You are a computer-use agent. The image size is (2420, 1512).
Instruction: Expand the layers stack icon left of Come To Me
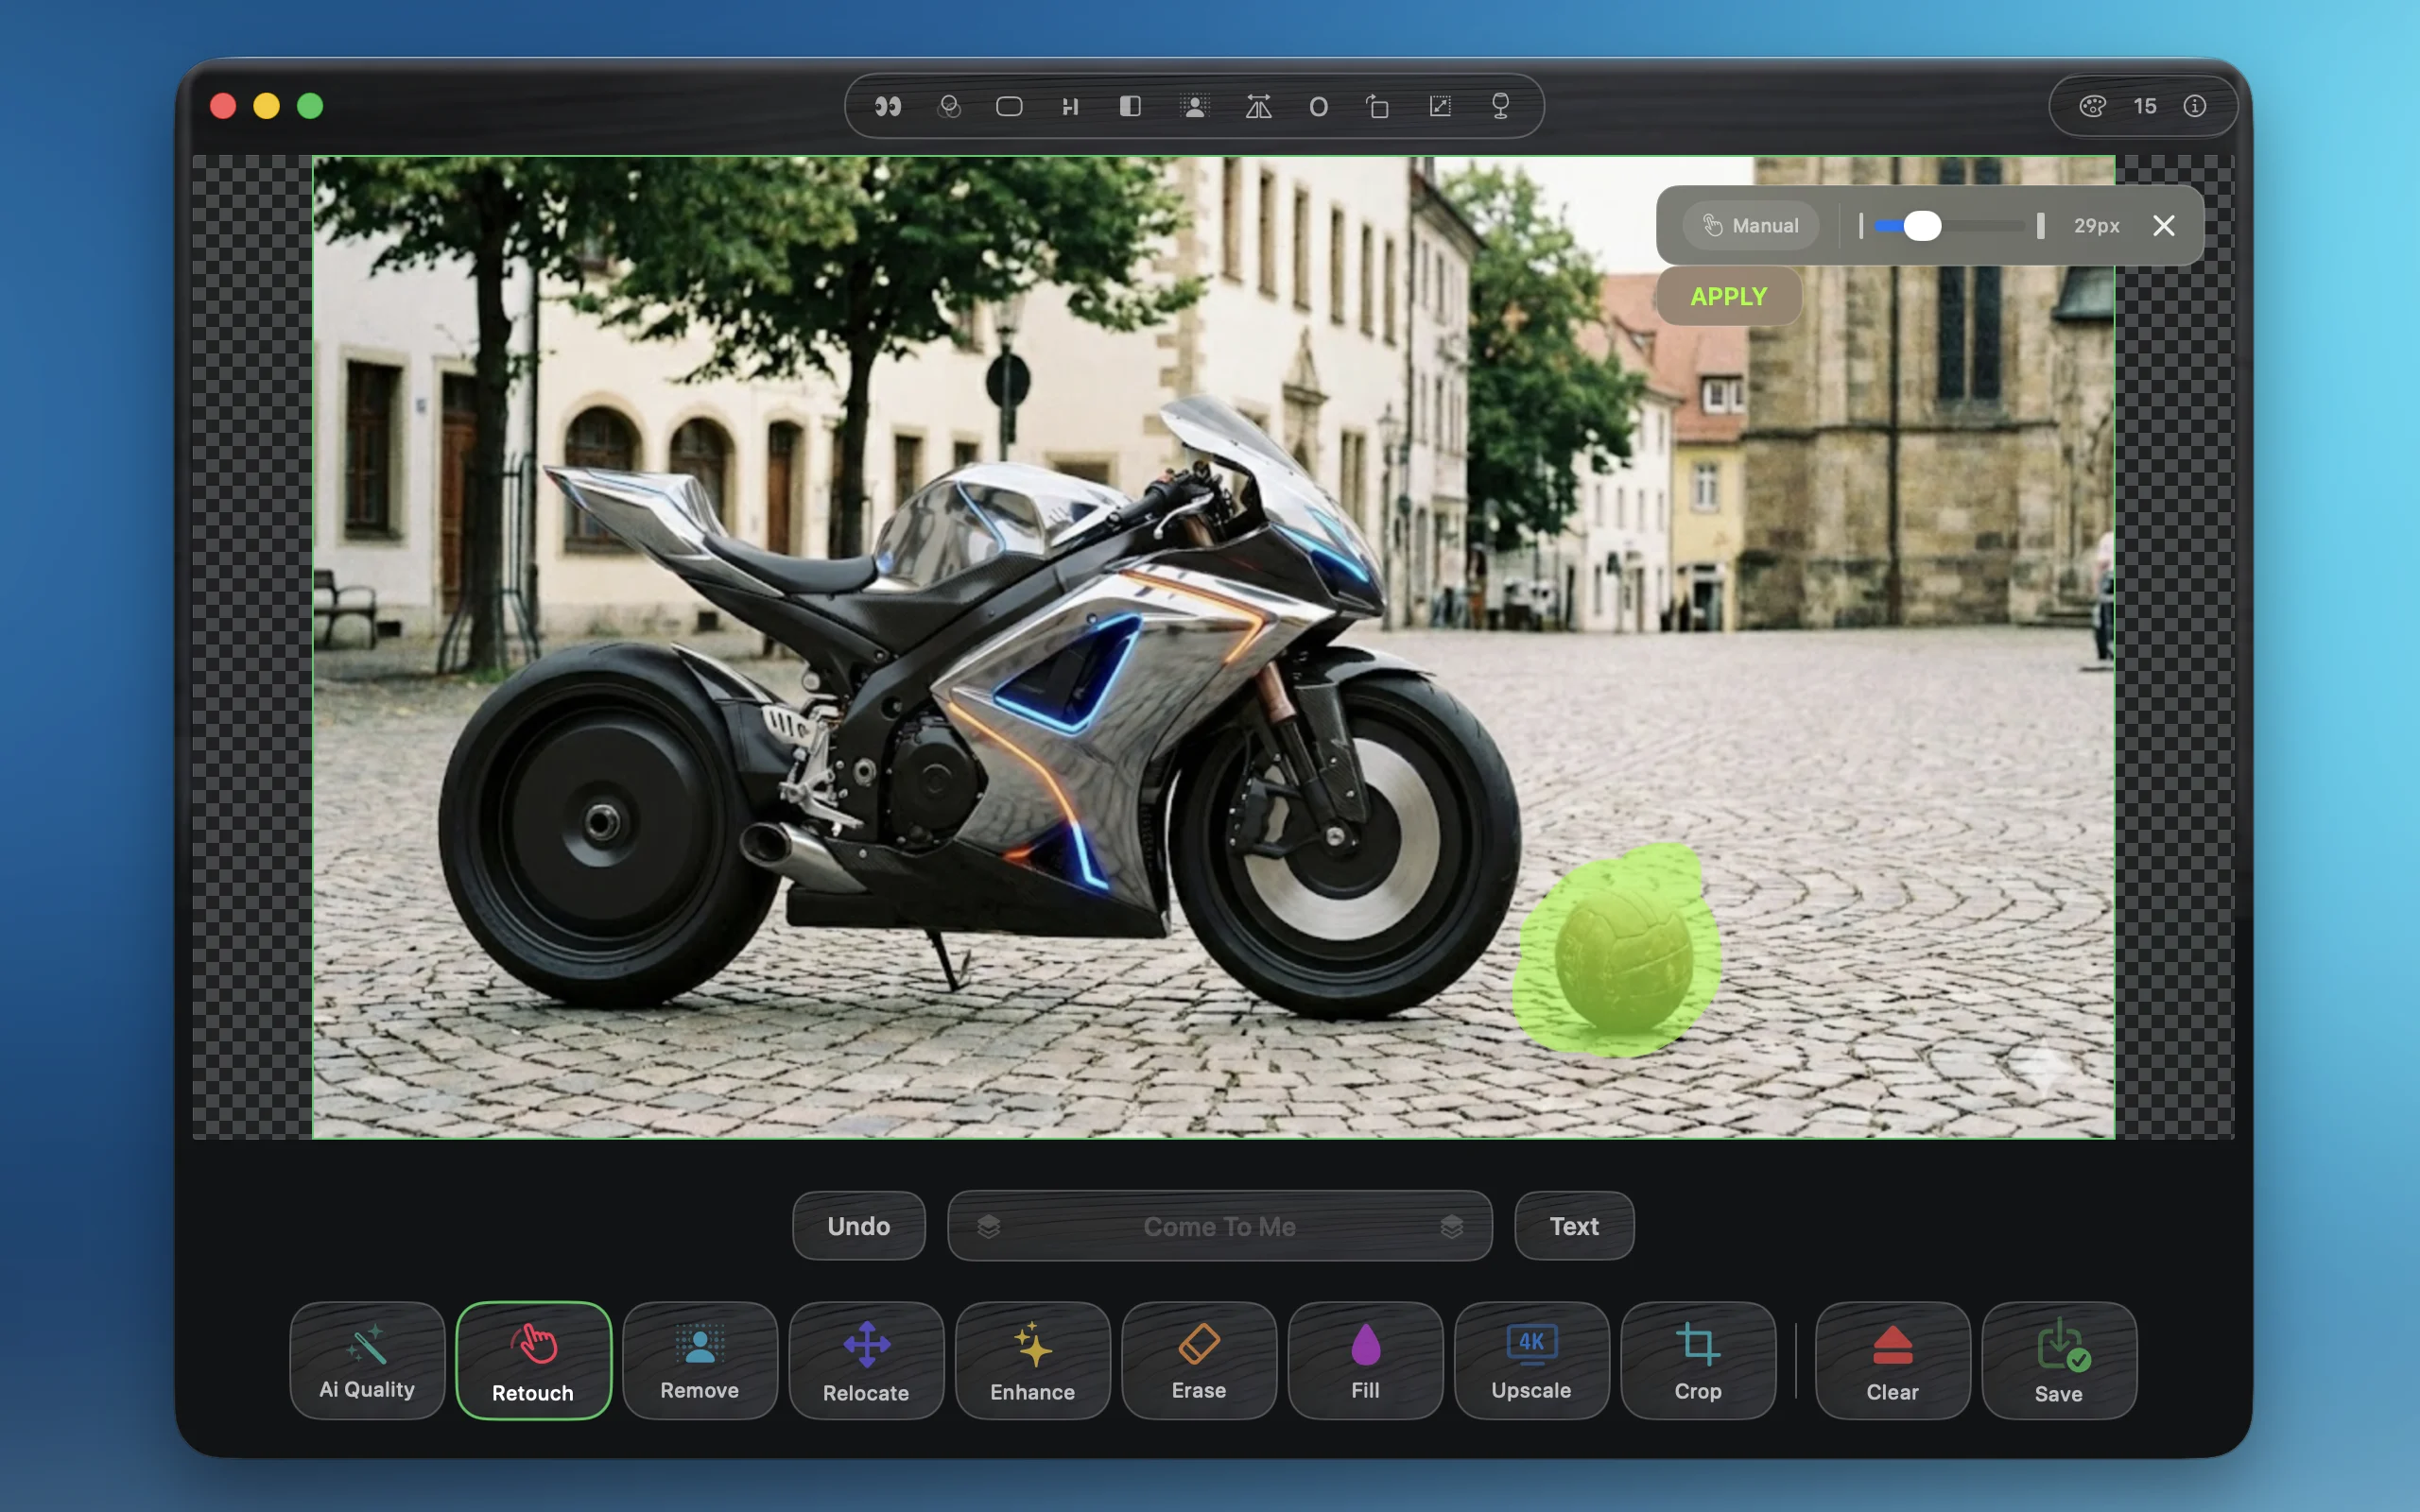click(x=989, y=1226)
